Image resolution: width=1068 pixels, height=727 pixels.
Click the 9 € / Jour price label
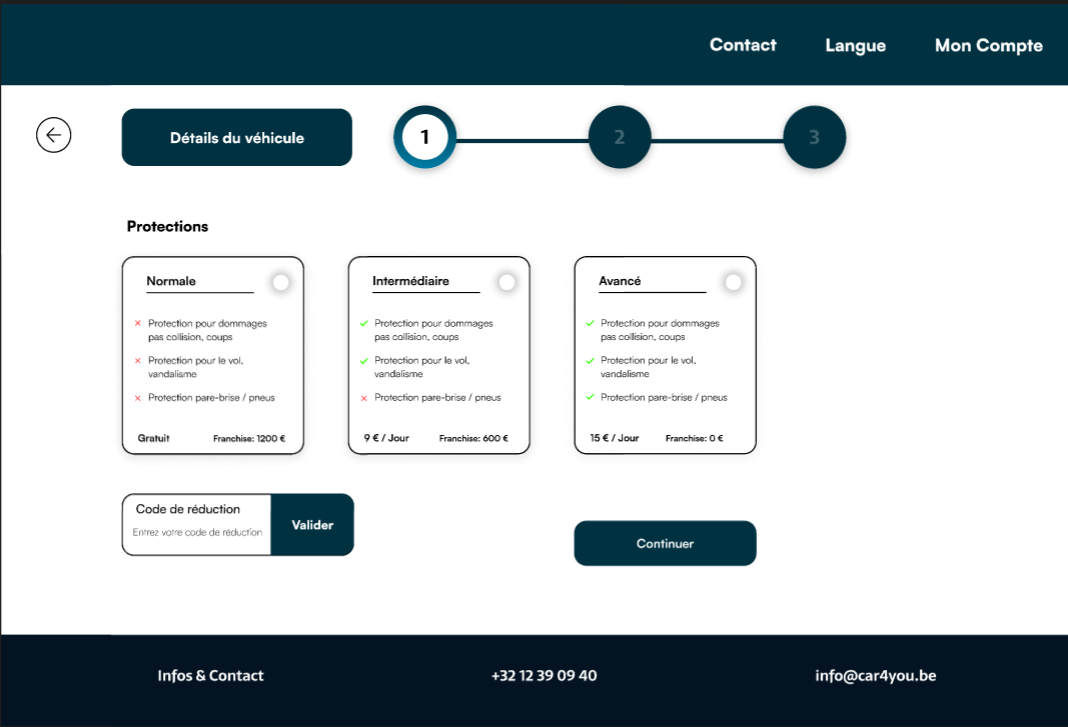coord(386,438)
